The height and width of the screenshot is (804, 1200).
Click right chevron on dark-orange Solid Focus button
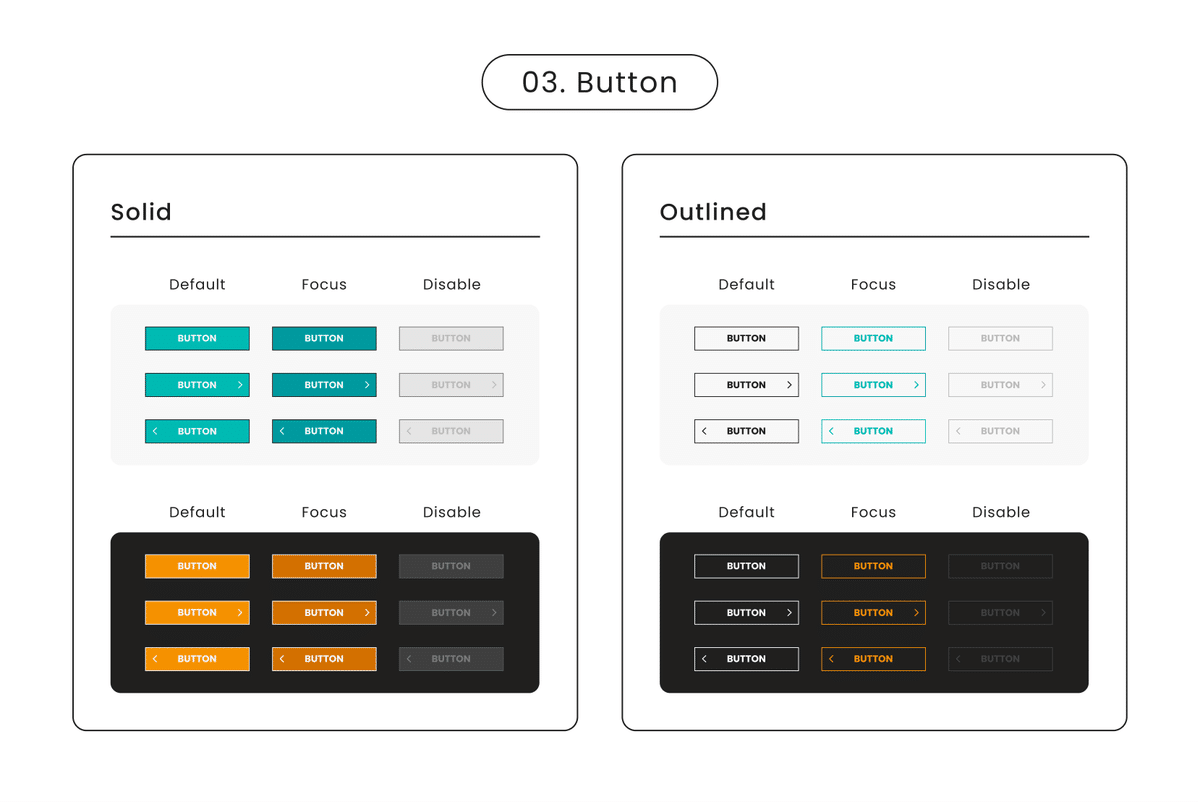(367, 613)
